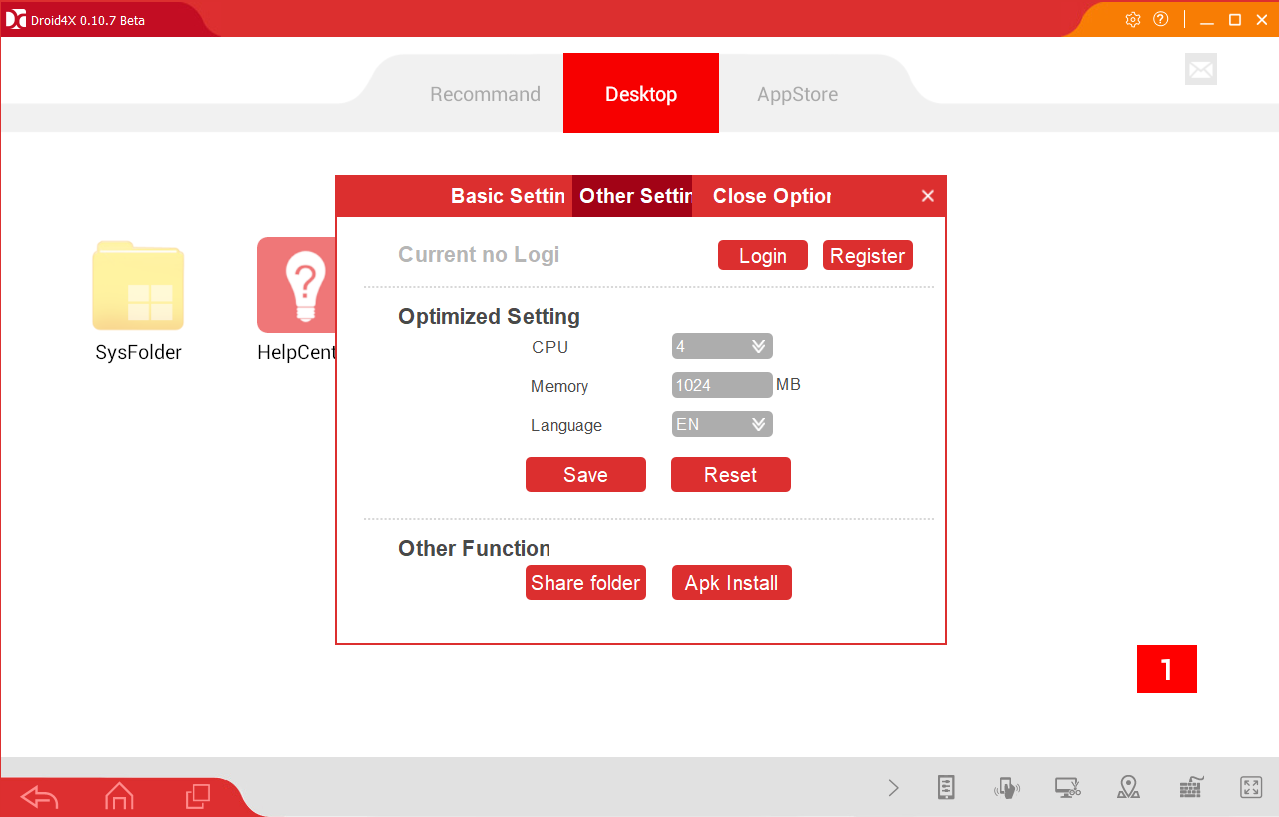Image resolution: width=1279 pixels, height=817 pixels.
Task: Expand the CPU cores dropdown
Action: click(x=722, y=347)
